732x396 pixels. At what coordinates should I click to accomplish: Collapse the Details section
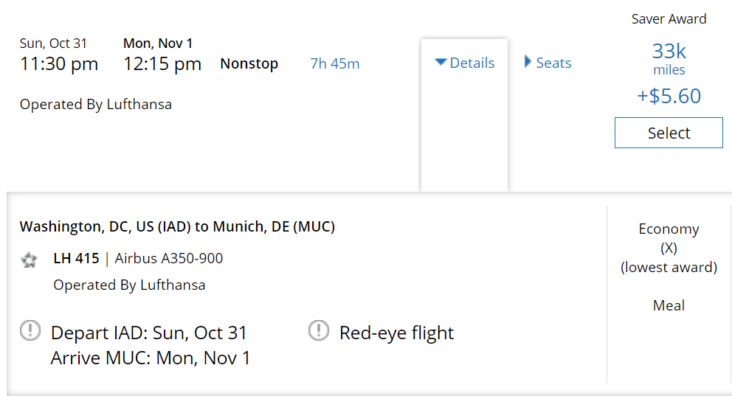click(x=465, y=63)
